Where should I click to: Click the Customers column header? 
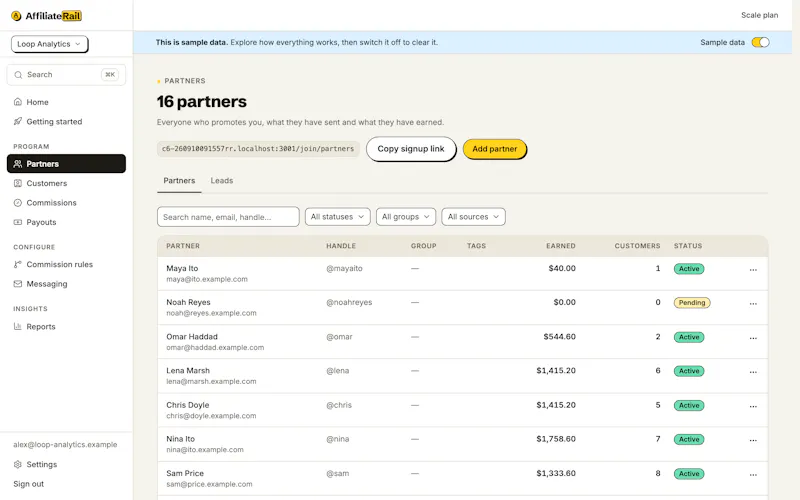[637, 246]
